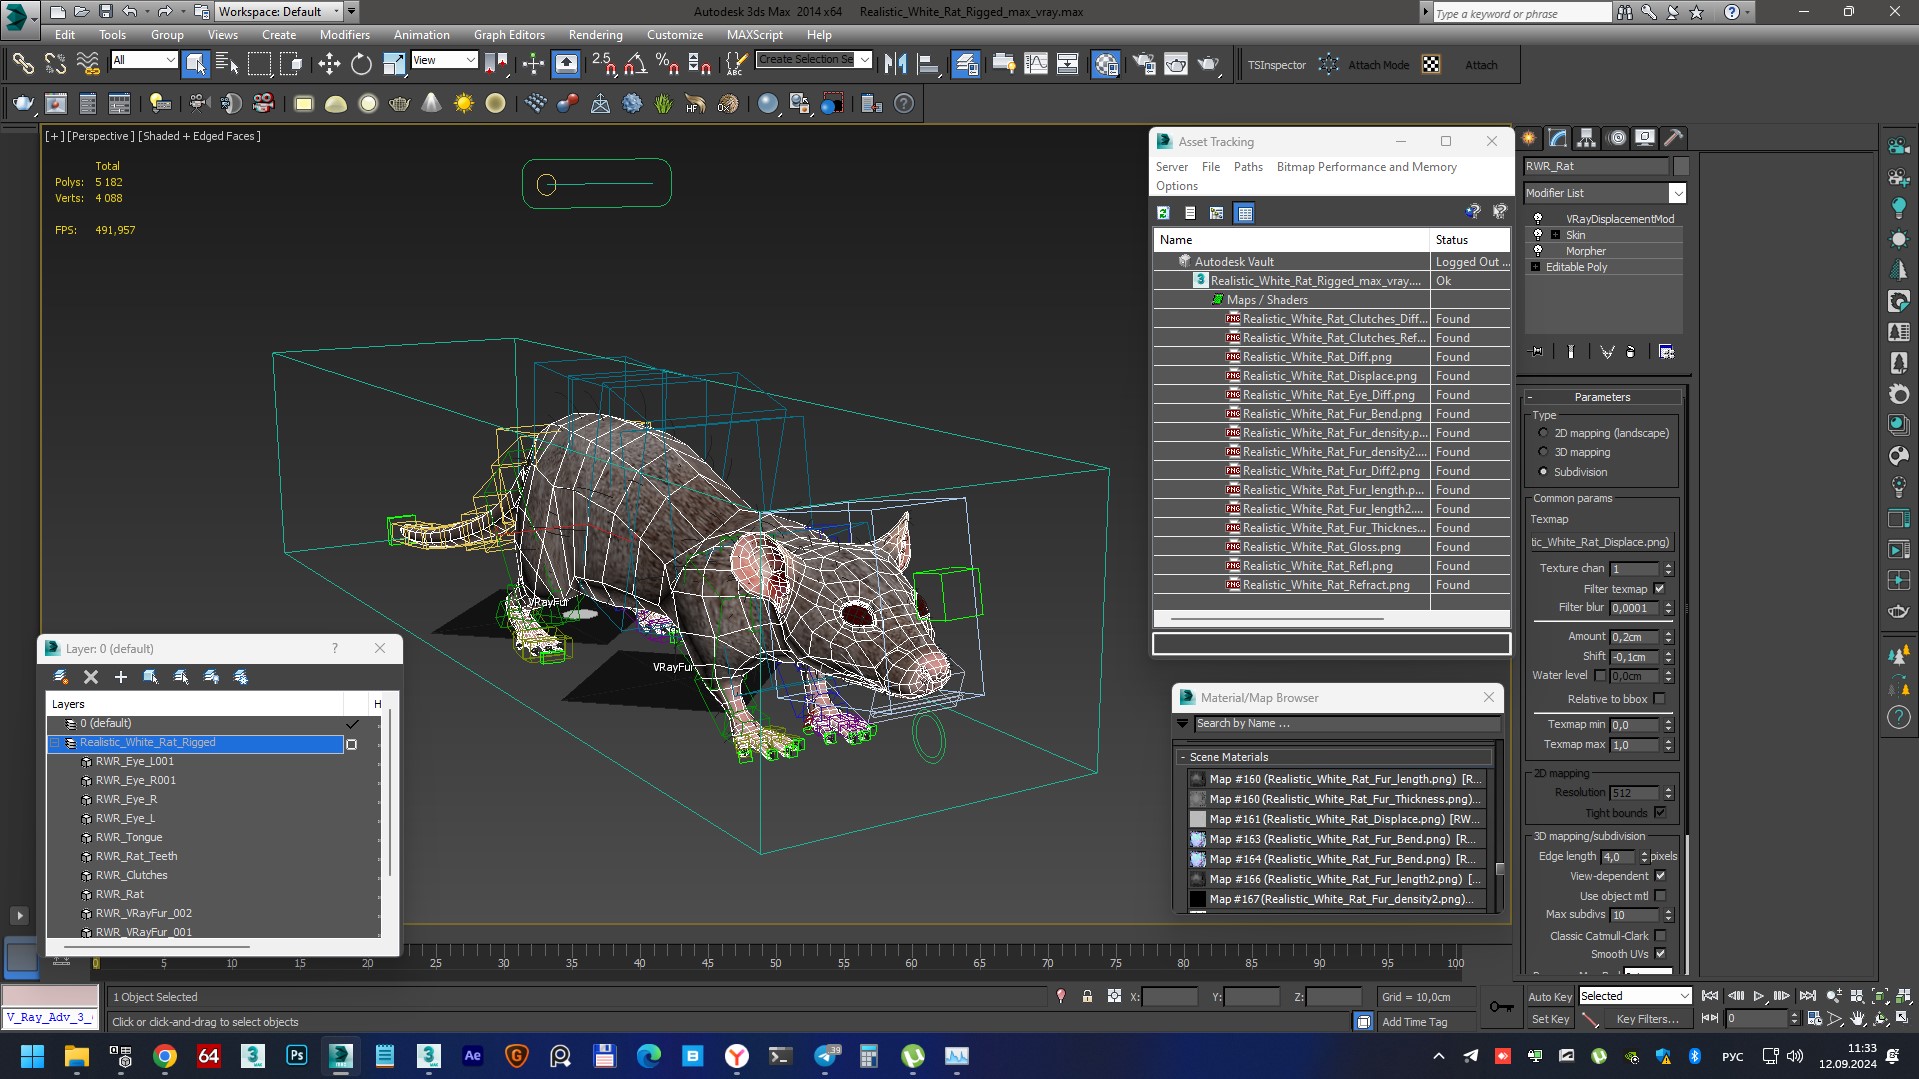Screen dimensions: 1919x1079
Task: Click the green grass VRayFur icon
Action: click(663, 103)
